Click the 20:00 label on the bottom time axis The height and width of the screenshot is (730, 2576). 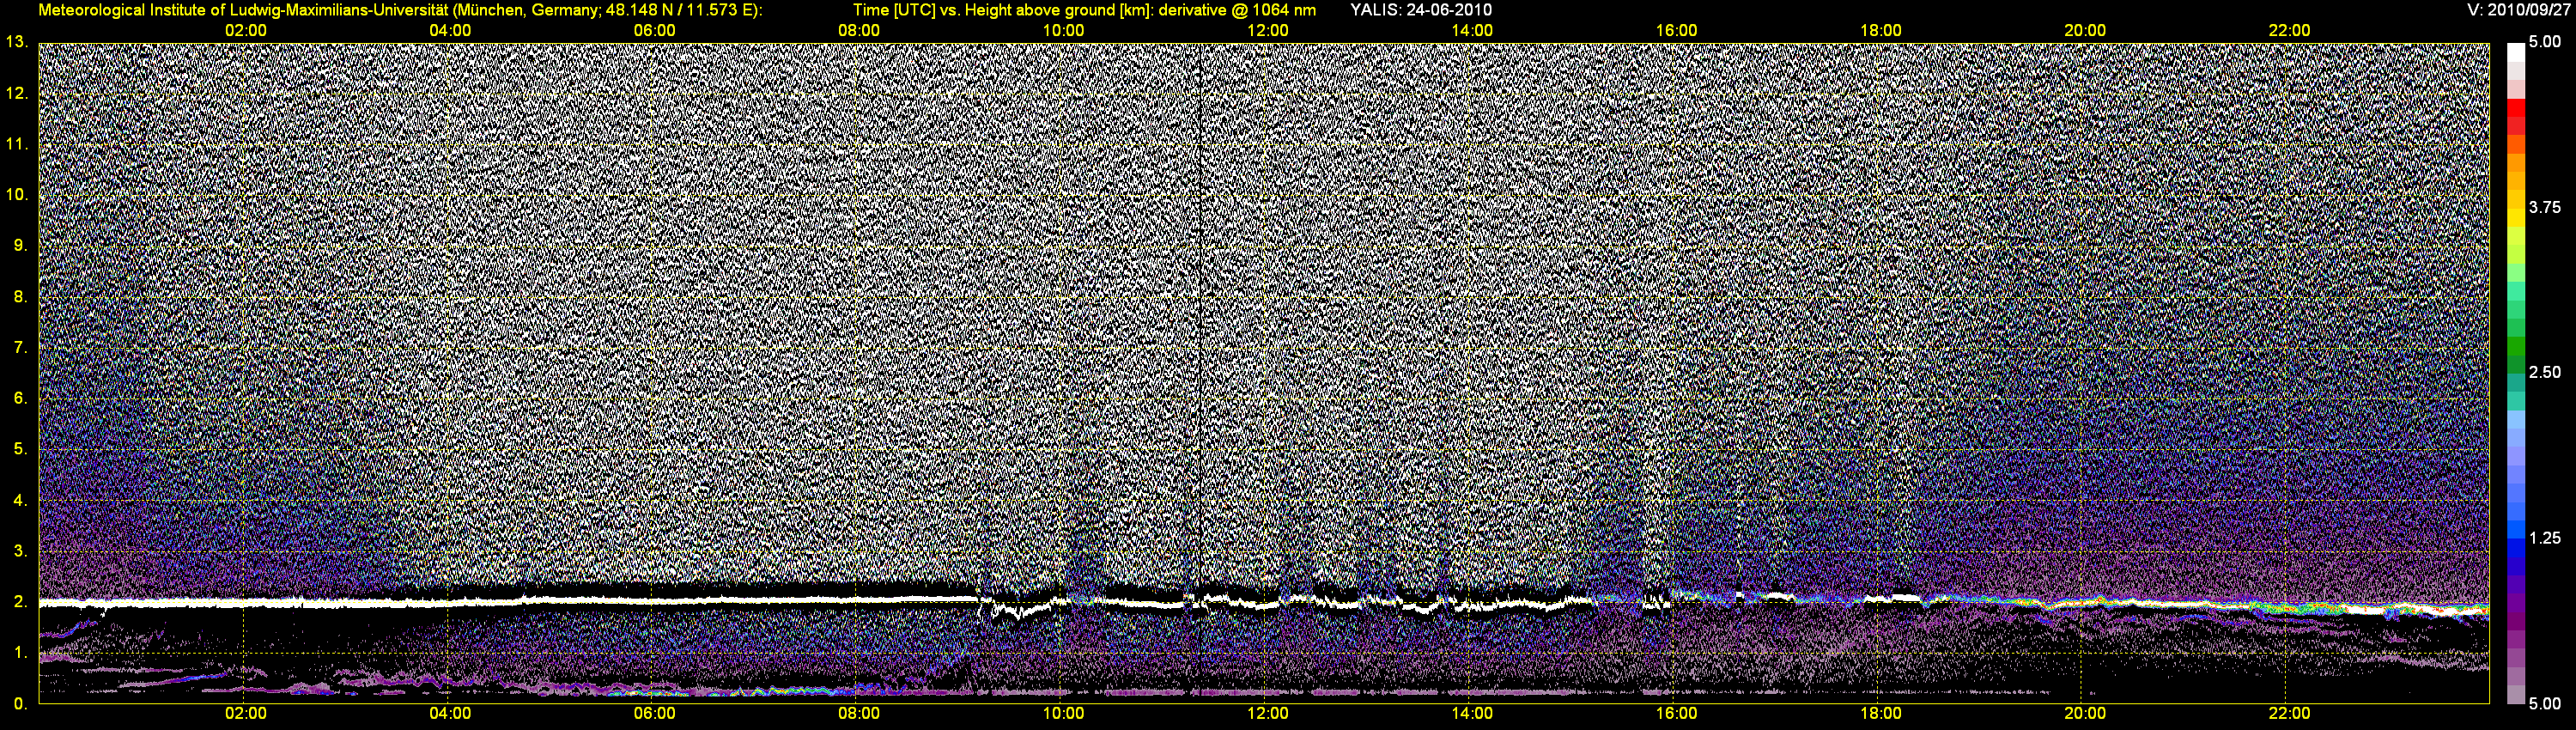pos(2085,714)
